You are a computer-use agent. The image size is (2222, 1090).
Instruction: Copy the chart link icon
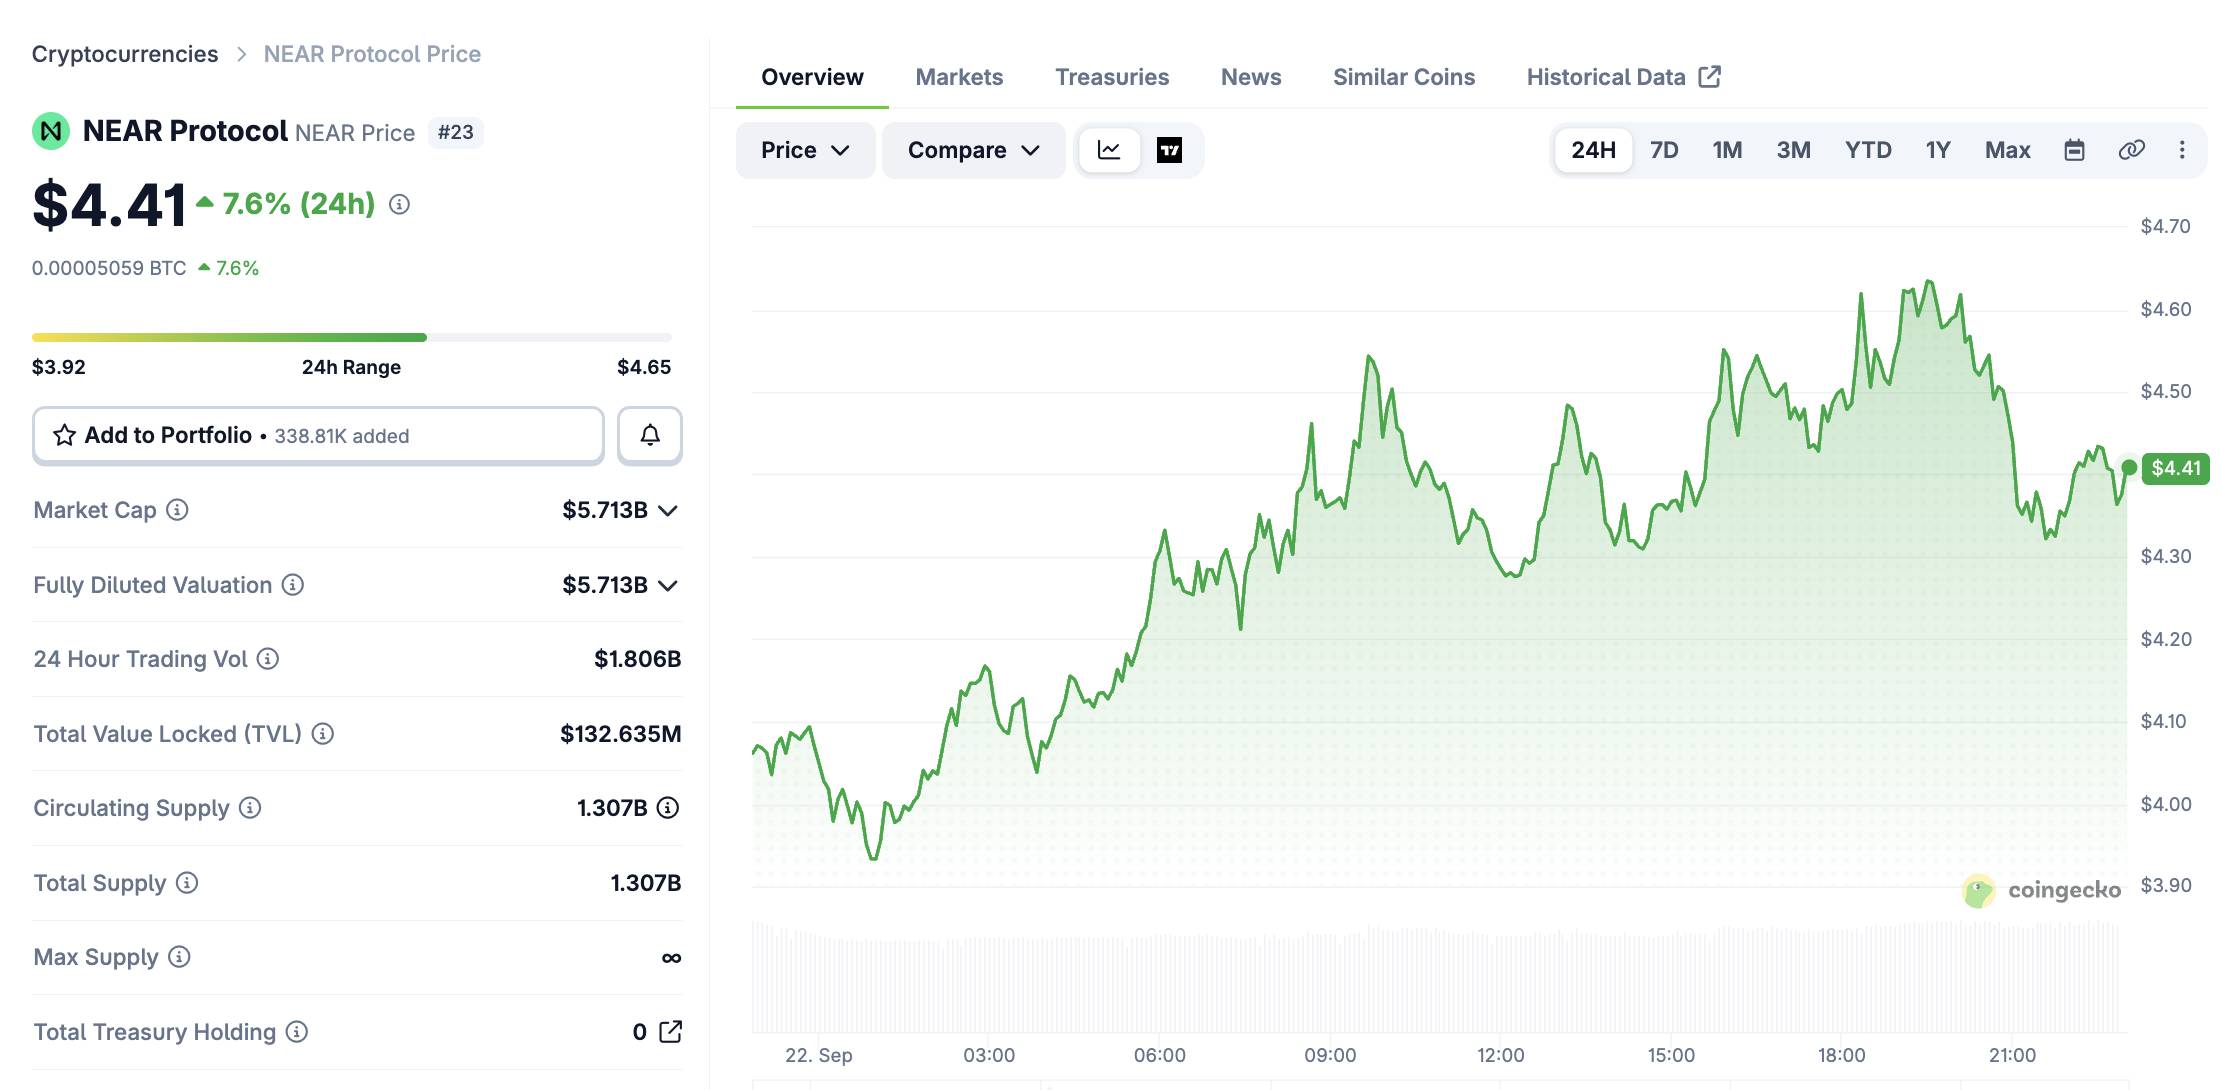coord(2131,150)
